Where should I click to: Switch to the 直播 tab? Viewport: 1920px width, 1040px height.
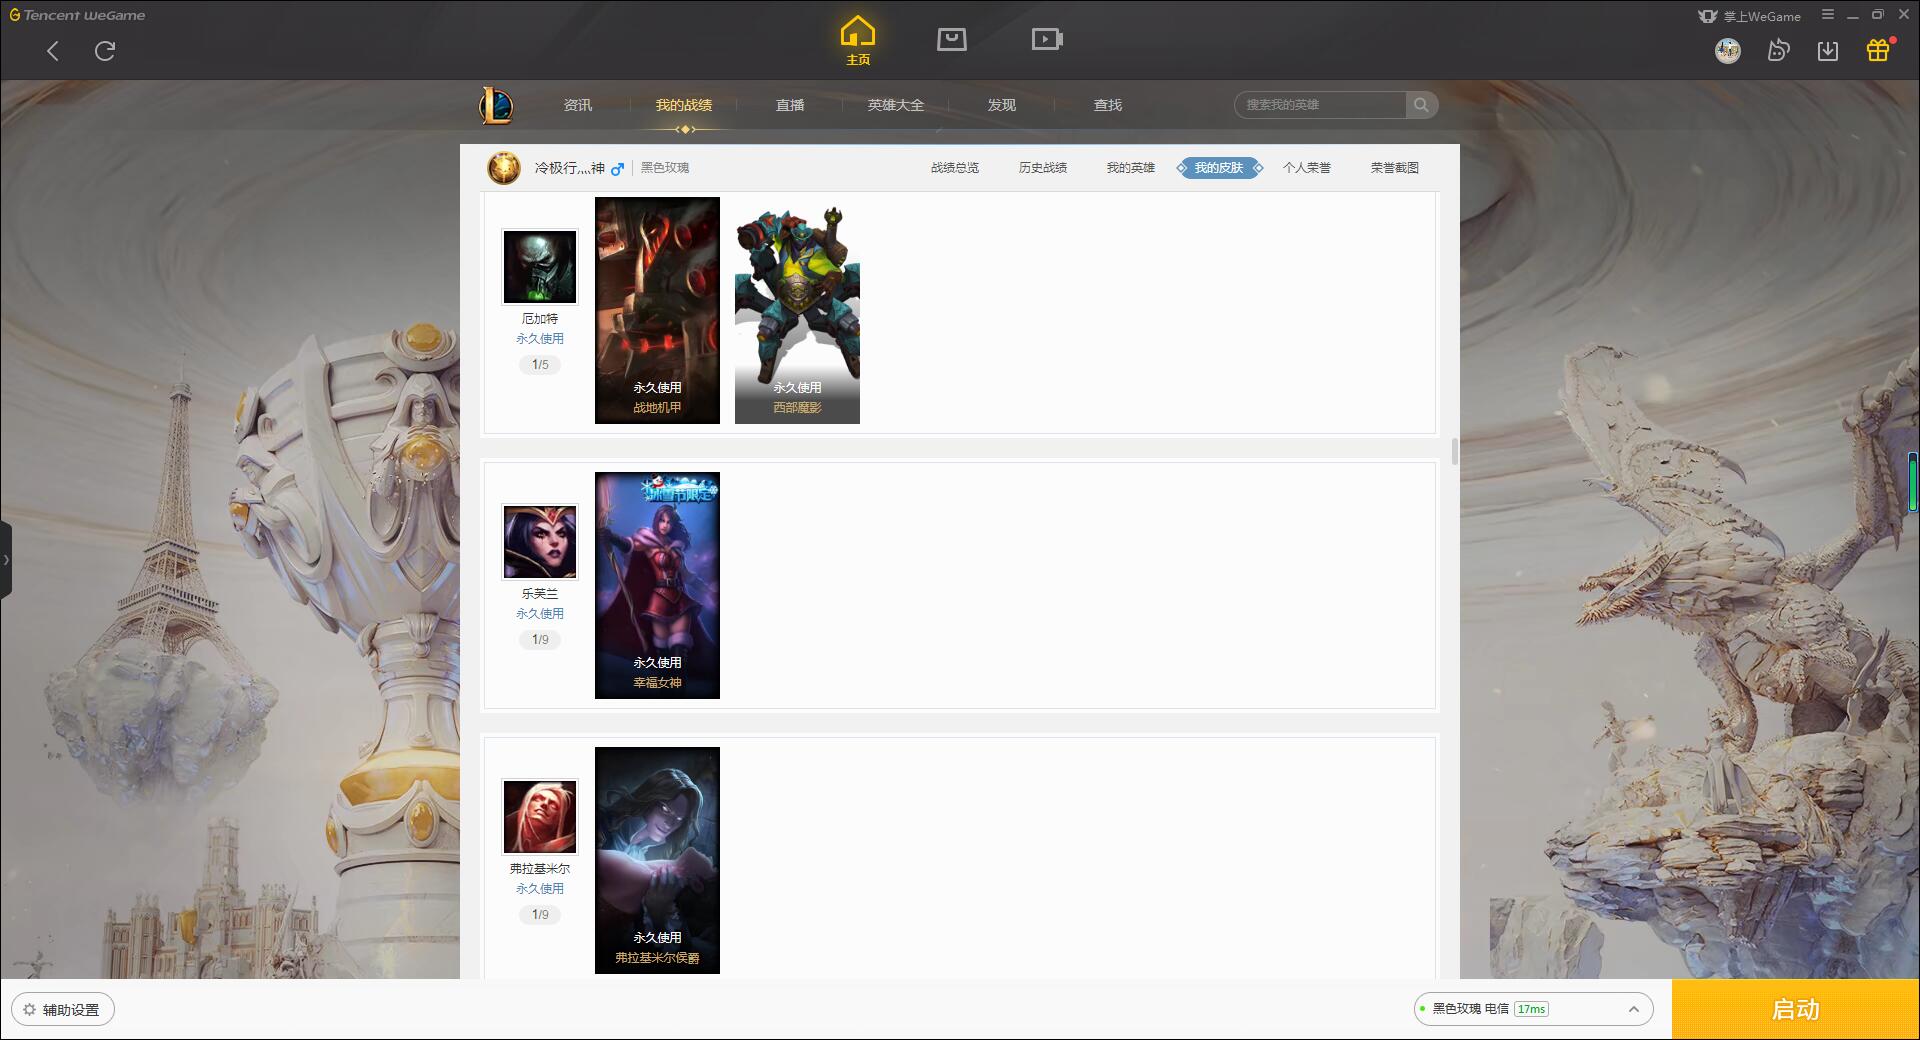point(790,105)
